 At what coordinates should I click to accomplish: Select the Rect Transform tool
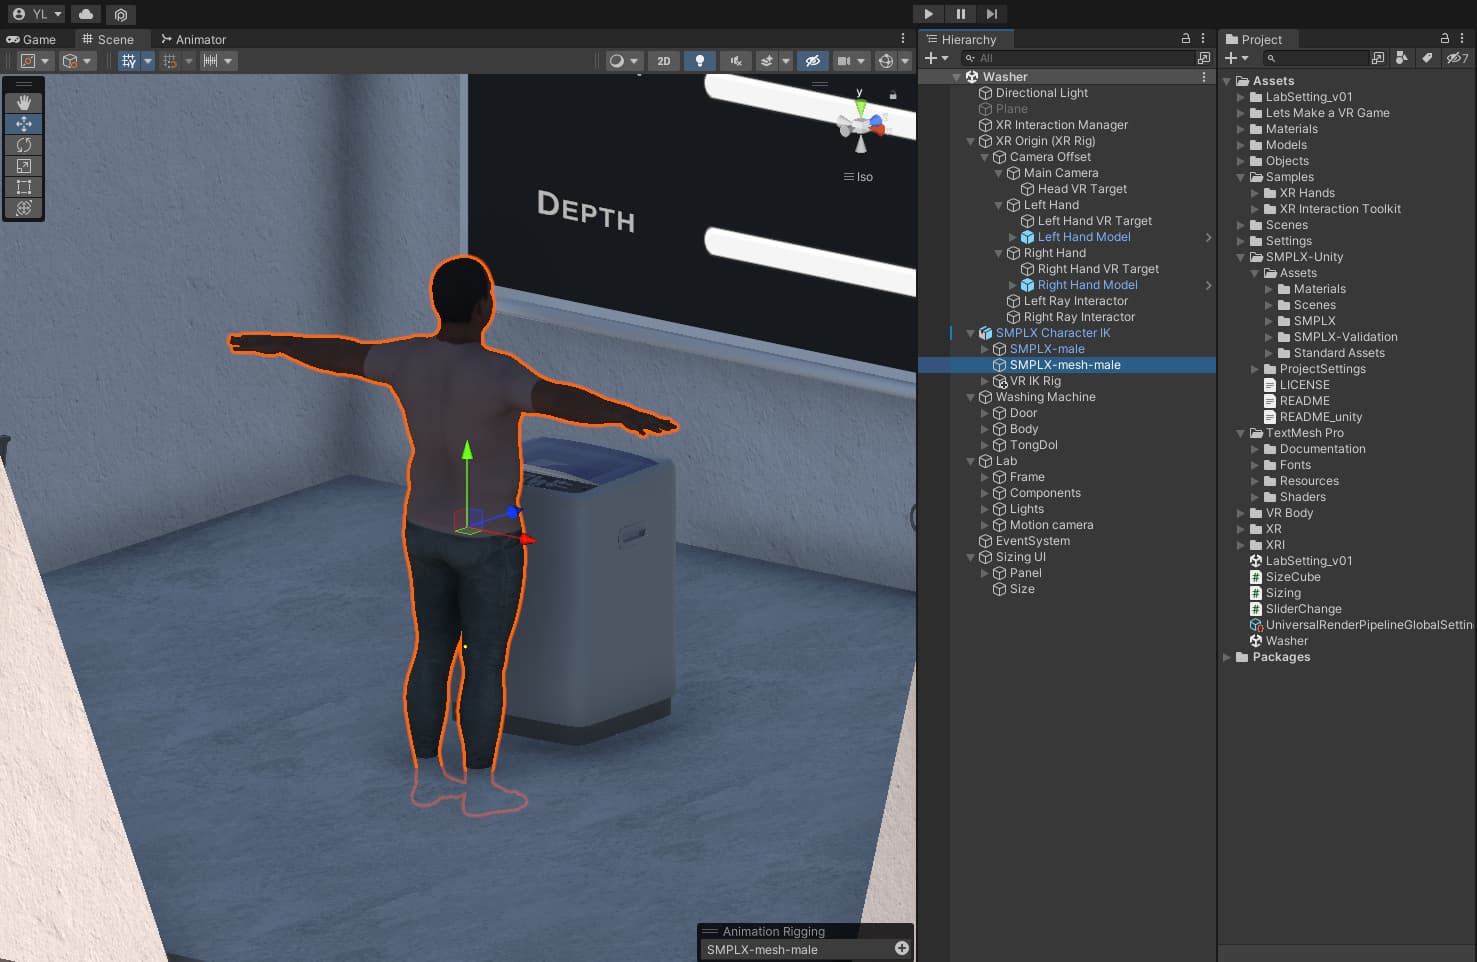point(24,187)
